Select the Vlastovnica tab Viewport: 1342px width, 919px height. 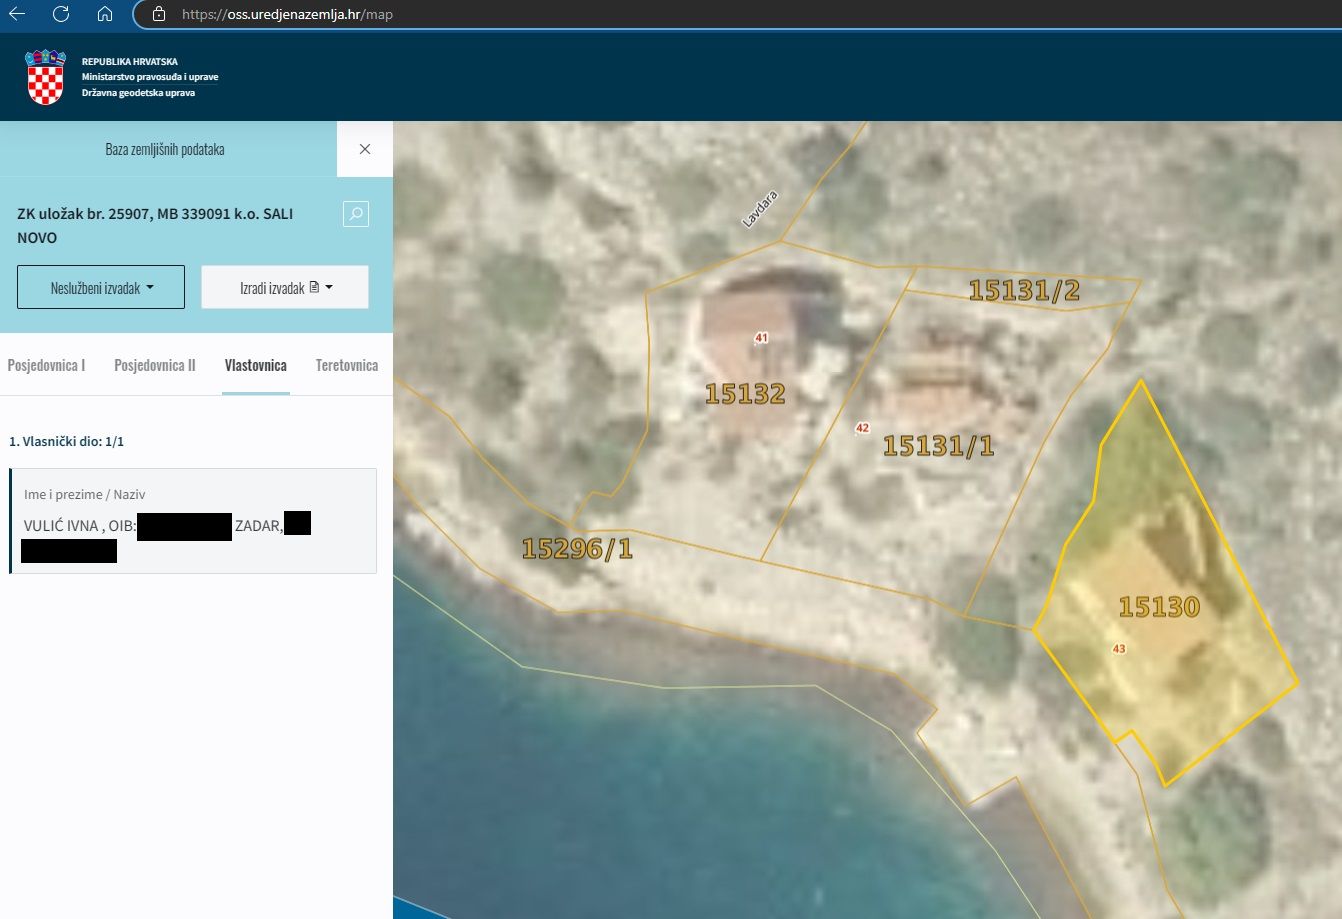256,366
